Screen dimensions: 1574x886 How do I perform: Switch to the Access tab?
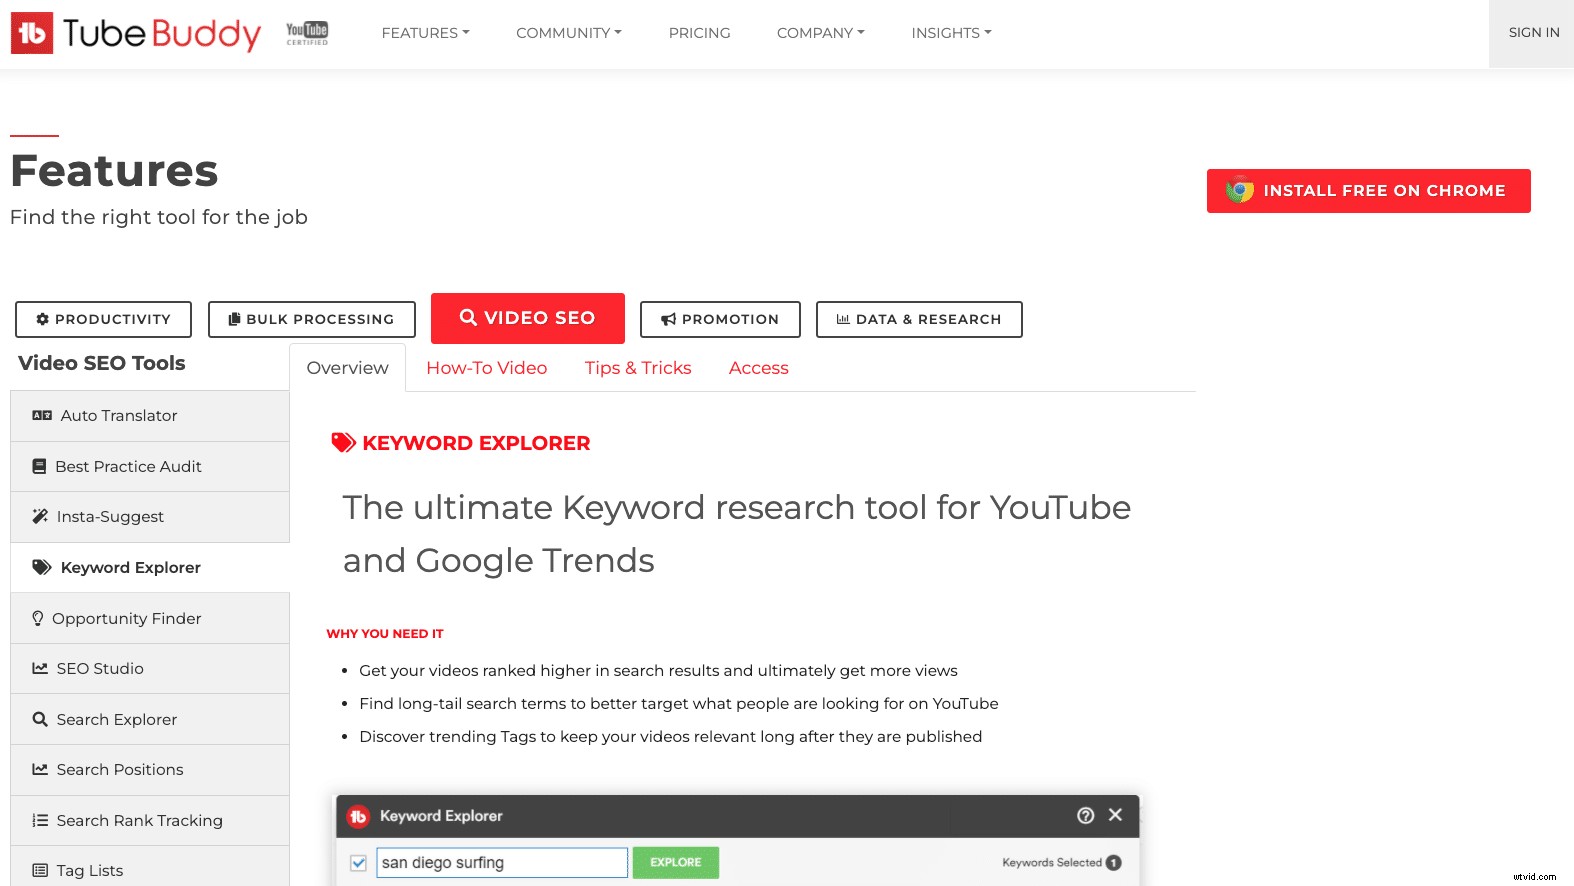pos(758,368)
